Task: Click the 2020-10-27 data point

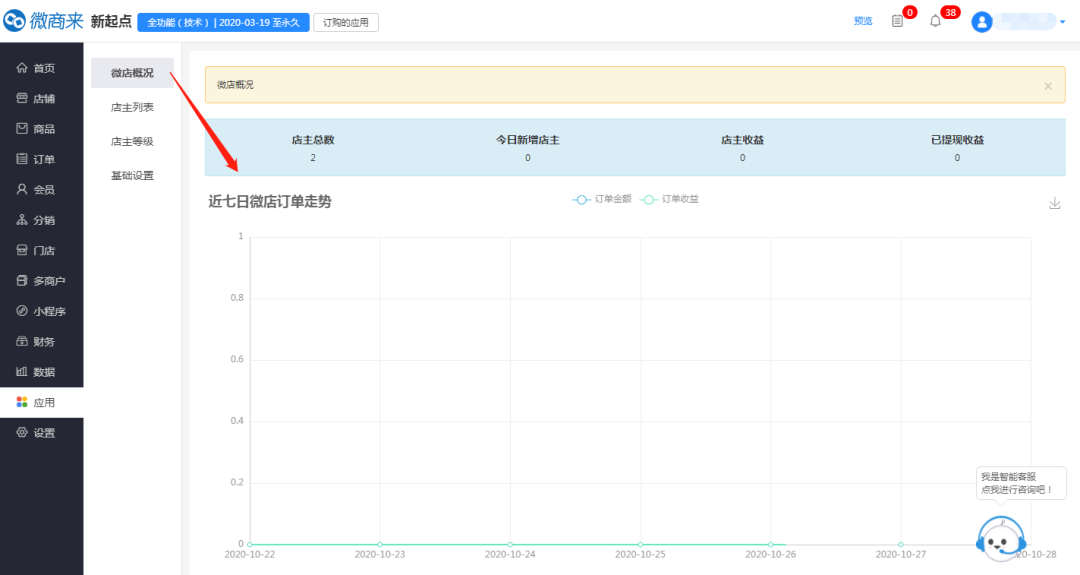Action: 900,544
